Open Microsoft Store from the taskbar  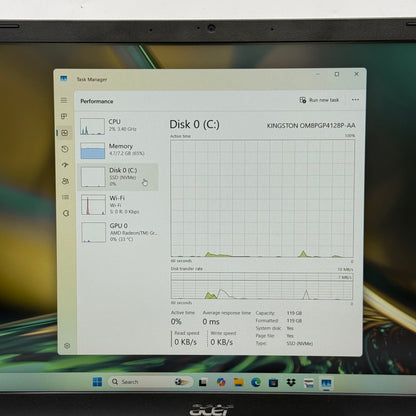click(273, 383)
